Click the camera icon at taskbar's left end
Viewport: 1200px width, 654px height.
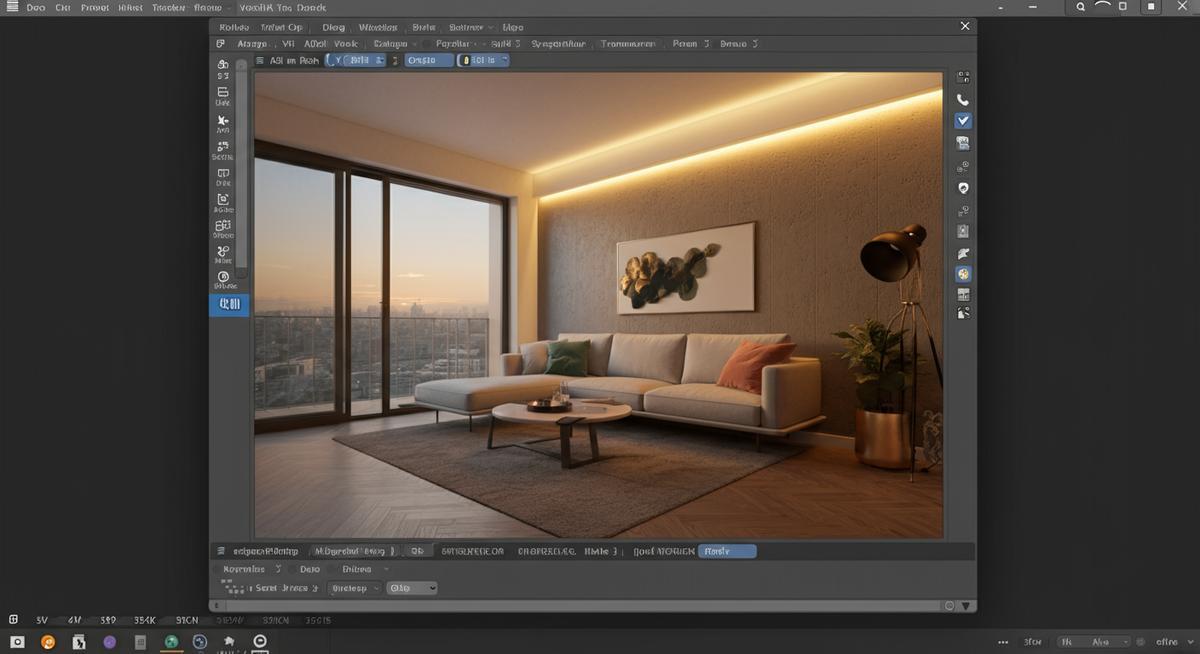click(x=17, y=642)
